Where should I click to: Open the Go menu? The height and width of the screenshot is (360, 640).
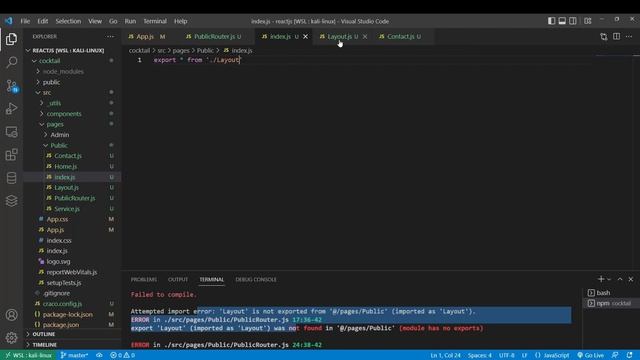113,21
